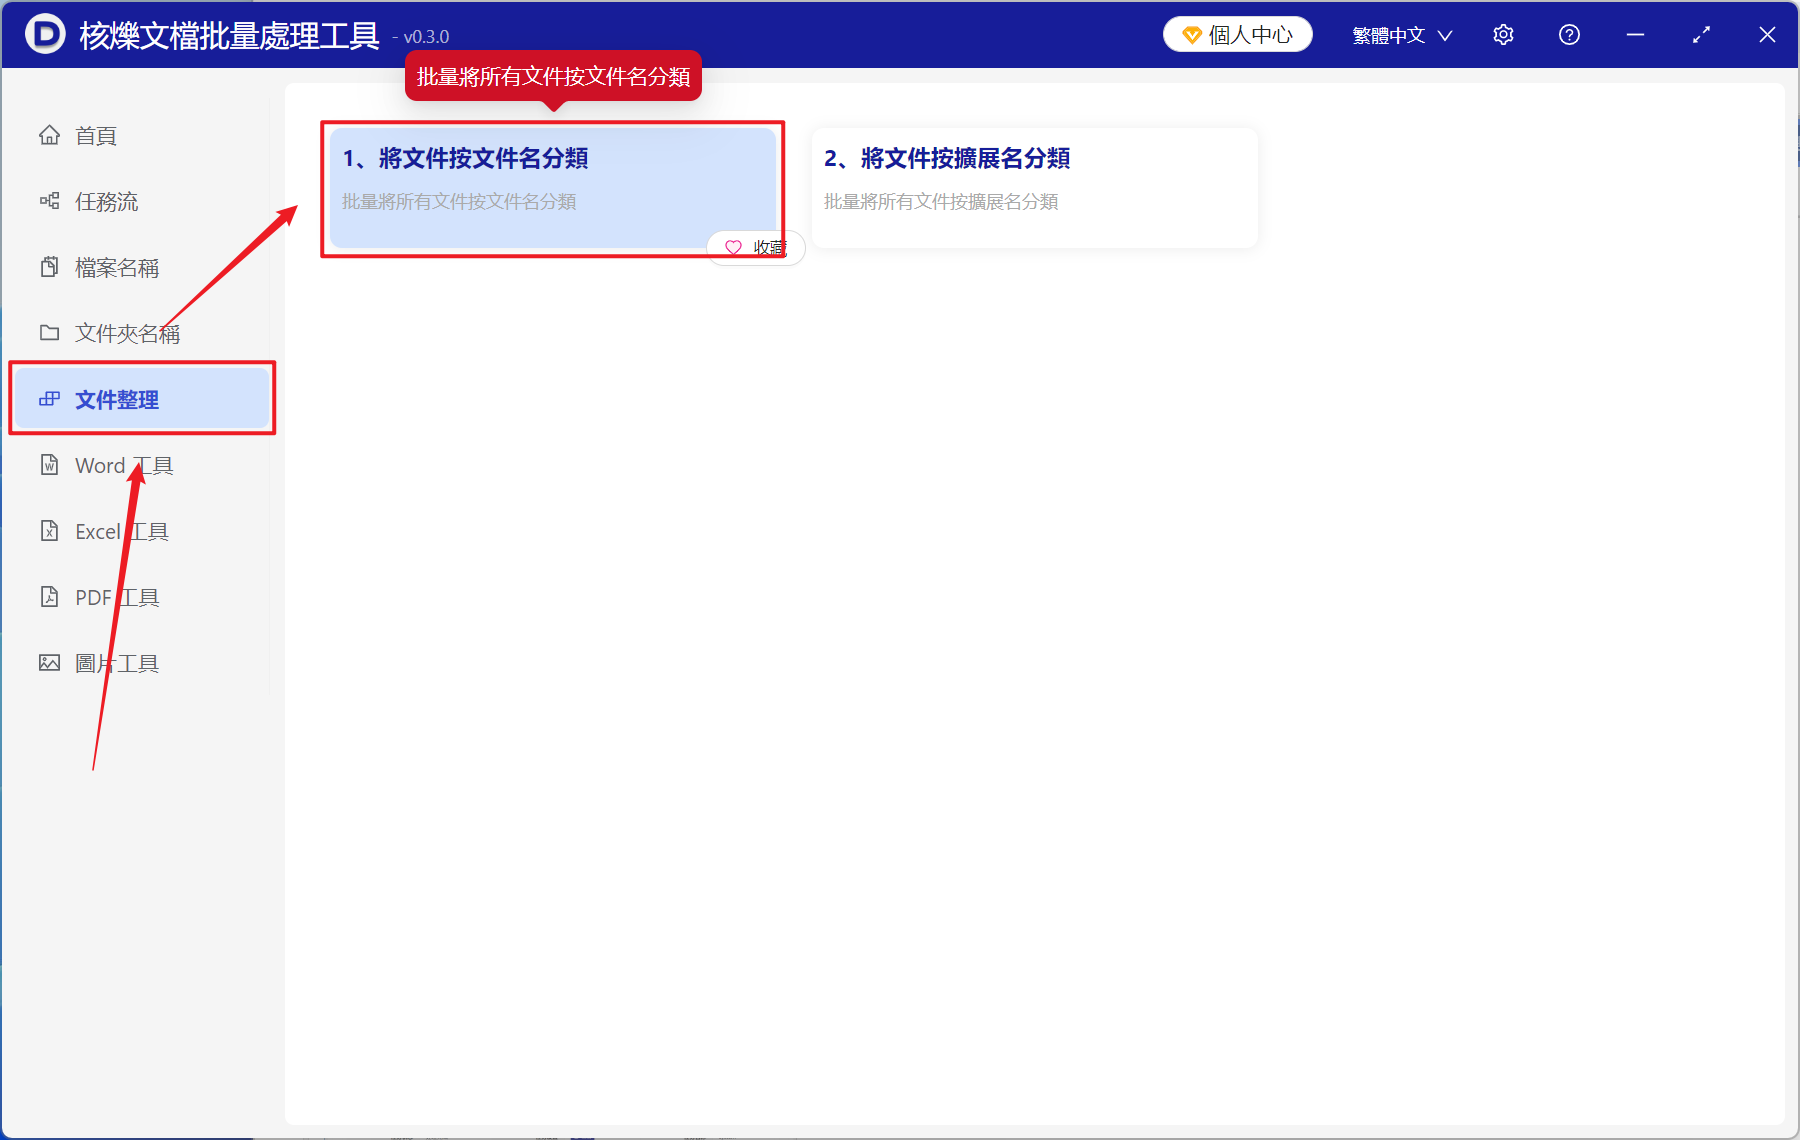
Task: Click the PDF 工具 icon
Action: tap(49, 597)
